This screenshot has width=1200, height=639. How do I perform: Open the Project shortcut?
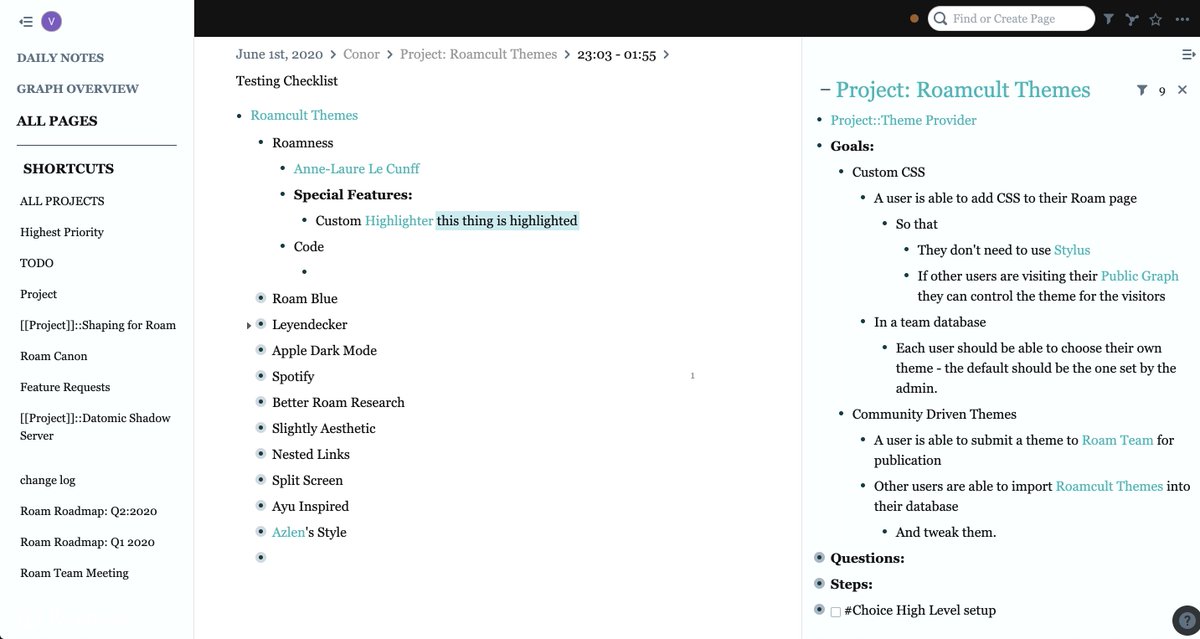(x=39, y=294)
